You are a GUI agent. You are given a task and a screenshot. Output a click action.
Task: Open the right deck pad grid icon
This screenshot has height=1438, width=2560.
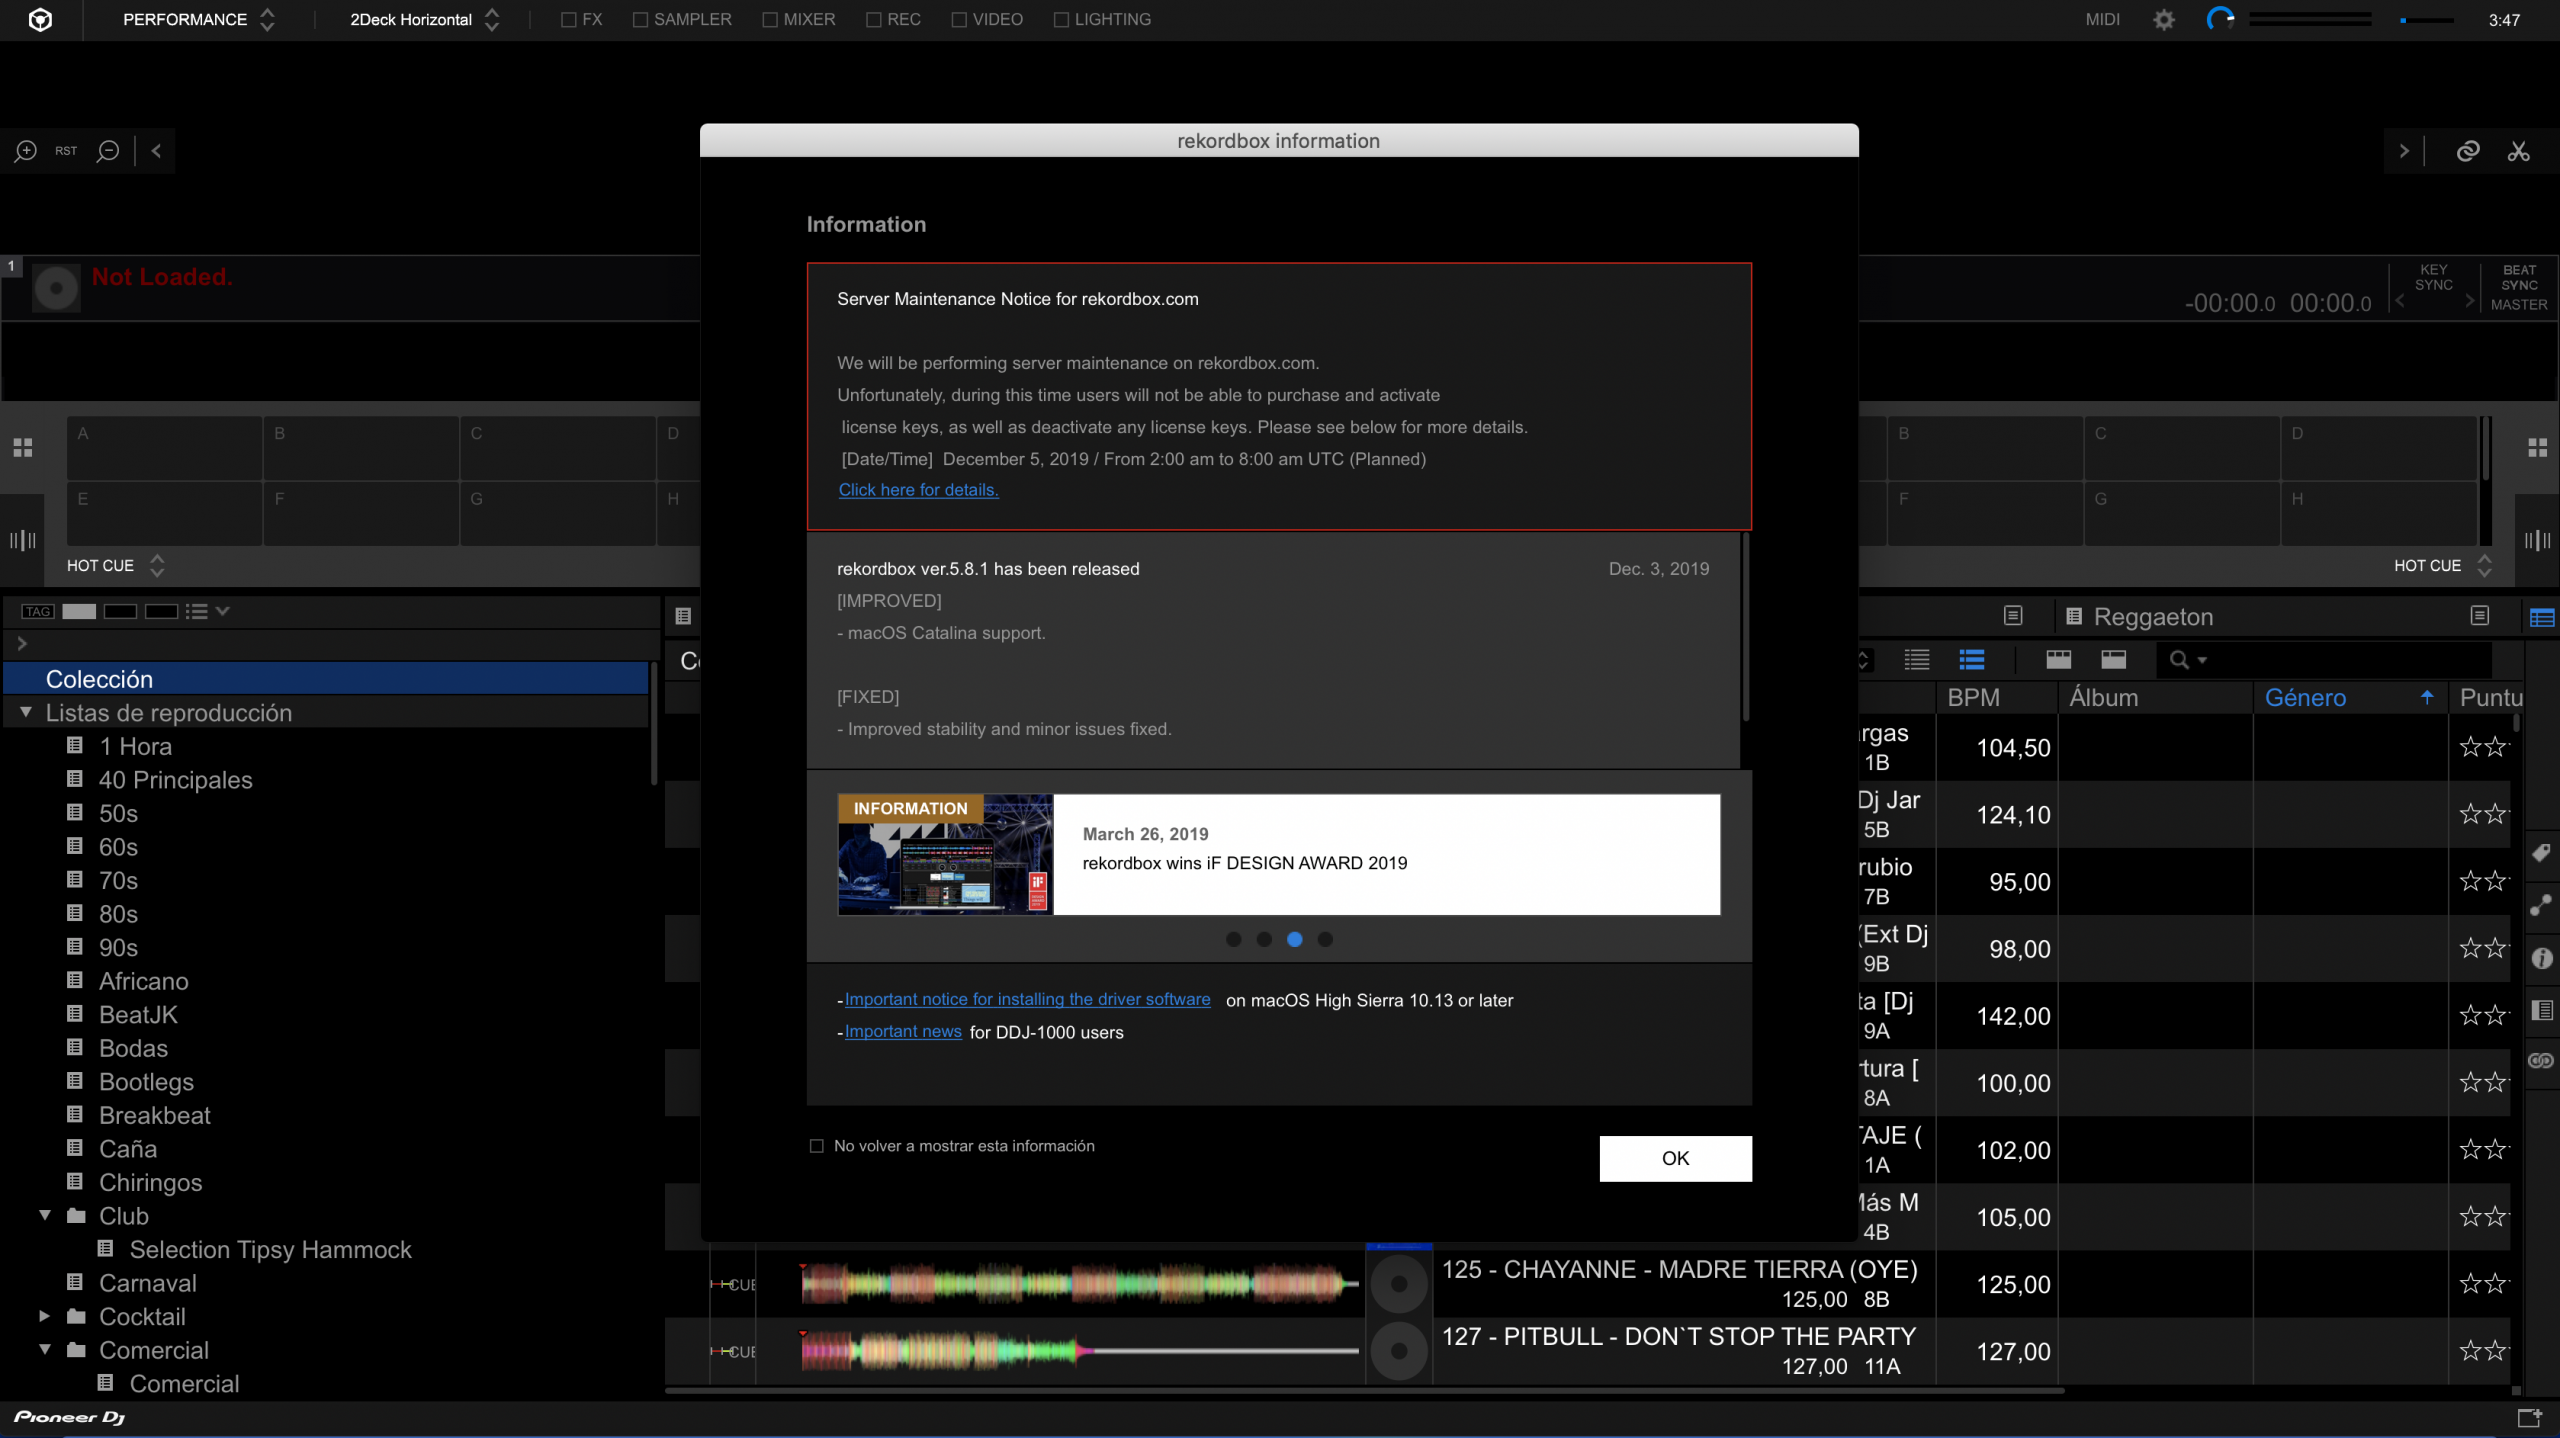(2538, 447)
